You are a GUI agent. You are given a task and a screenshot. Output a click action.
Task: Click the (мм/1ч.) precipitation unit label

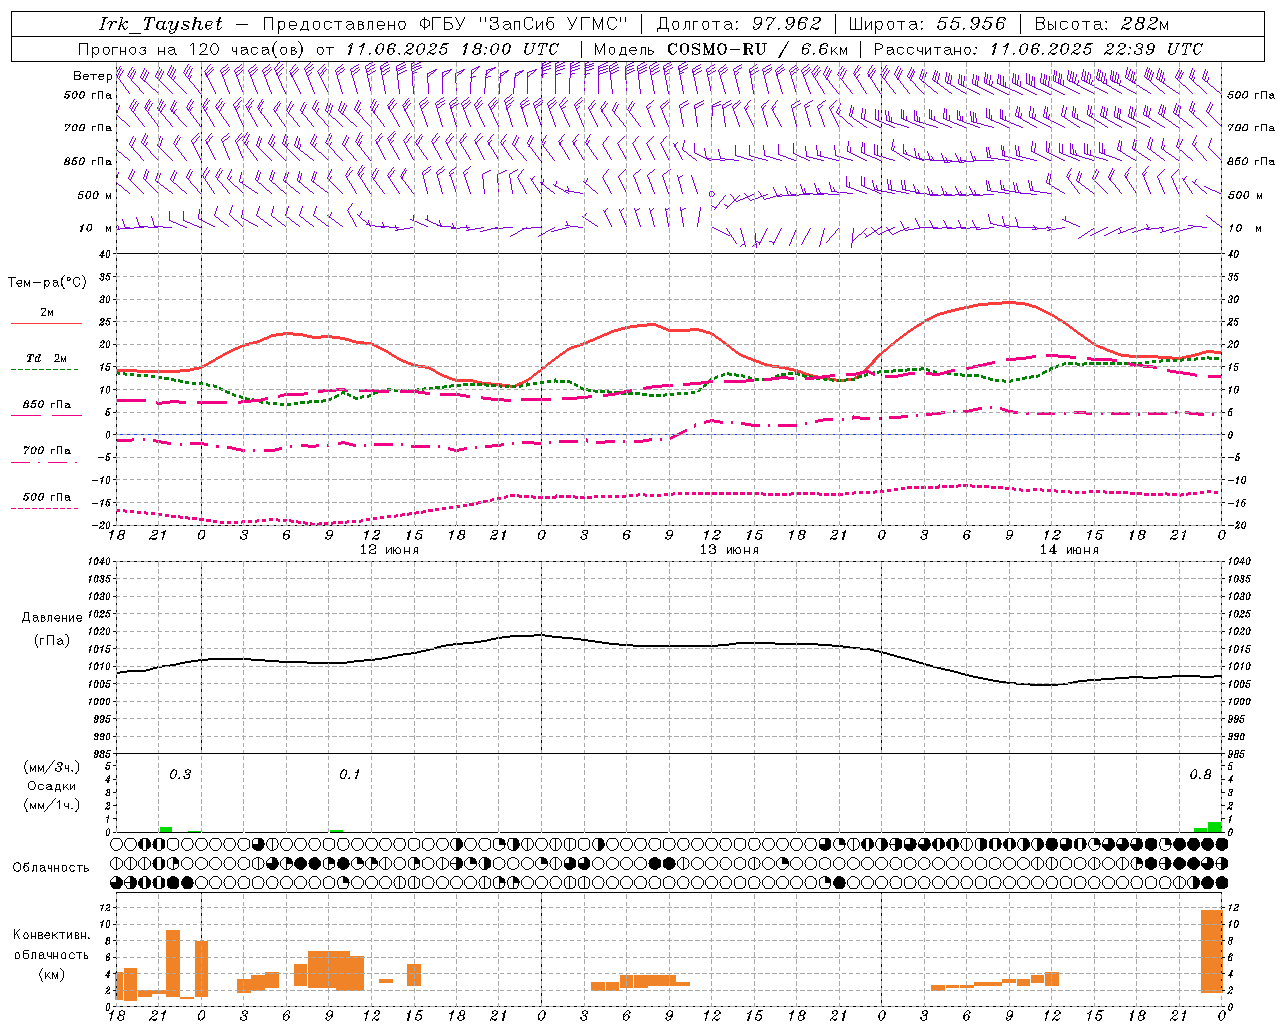pos(51,805)
